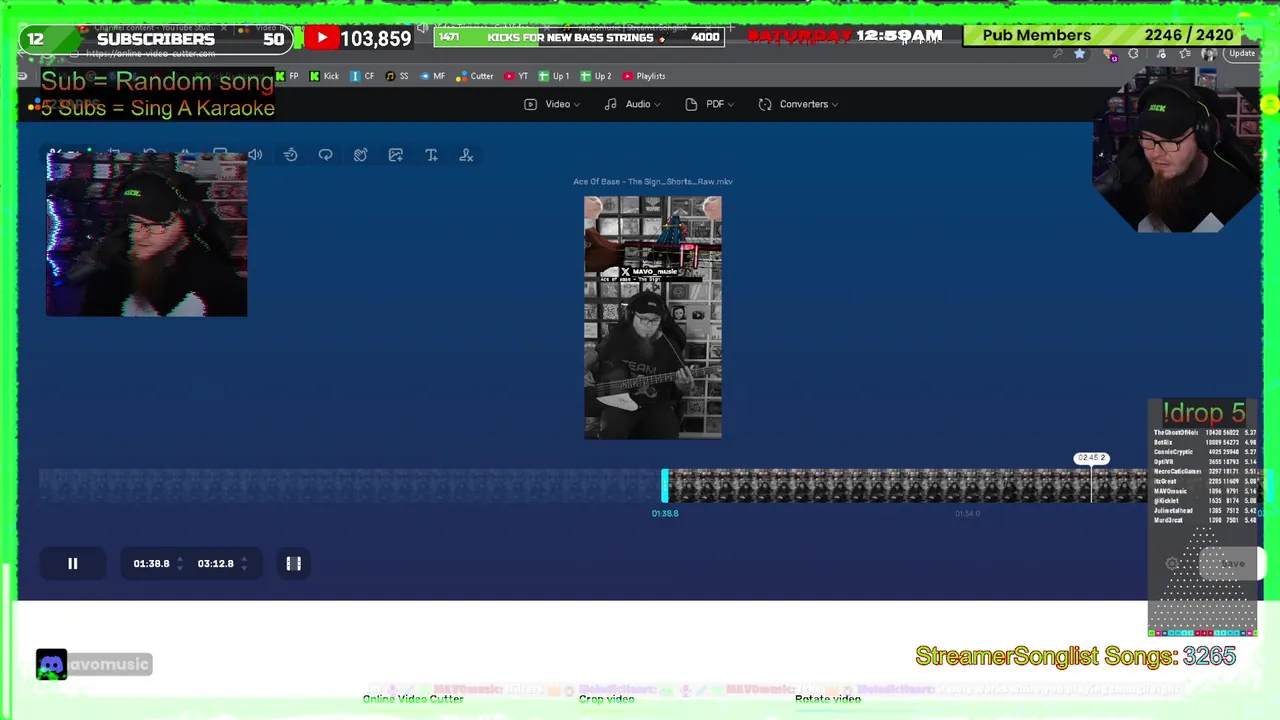This screenshot has height=720, width=1280.
Task: Click the 01:38.8 timeline label
Action: 665,513
